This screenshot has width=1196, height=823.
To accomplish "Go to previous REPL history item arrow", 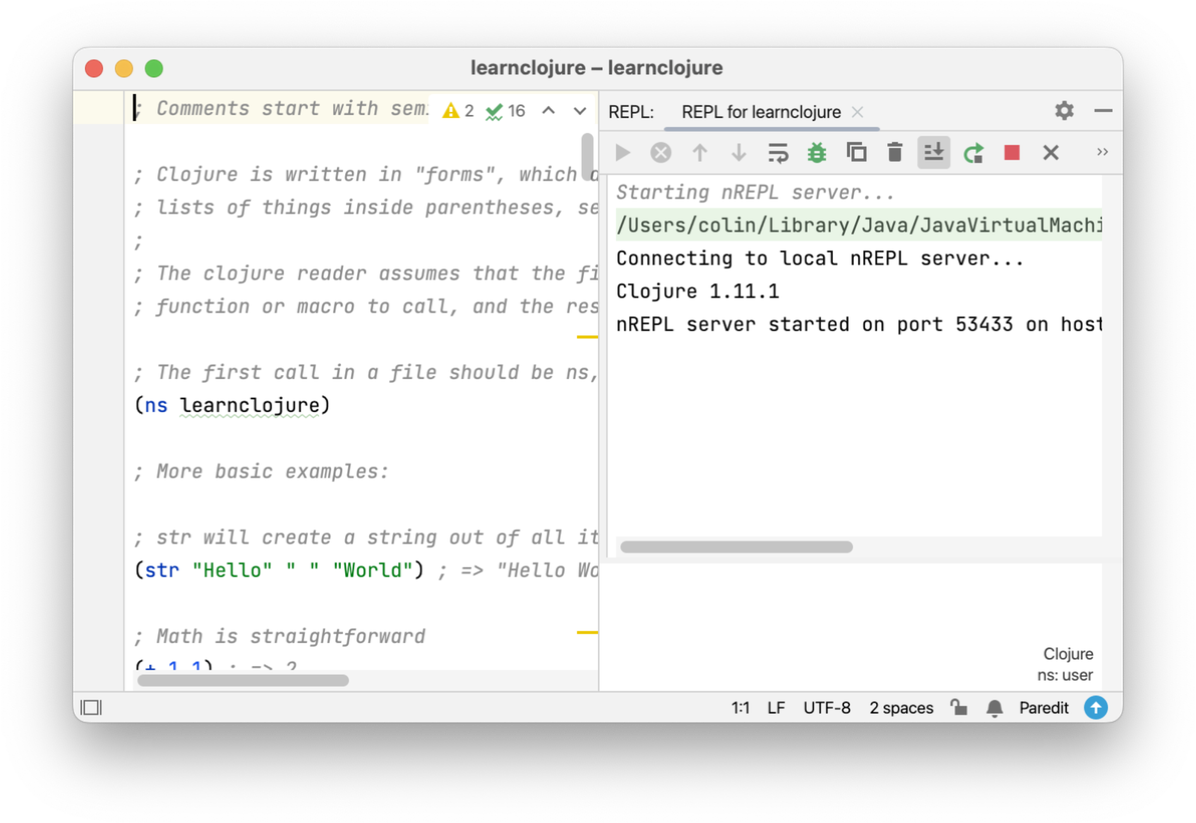I will 699,153.
